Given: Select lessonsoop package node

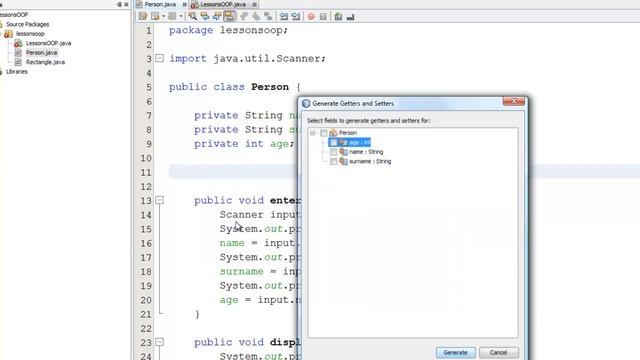Looking at the screenshot, I should click(x=30, y=33).
